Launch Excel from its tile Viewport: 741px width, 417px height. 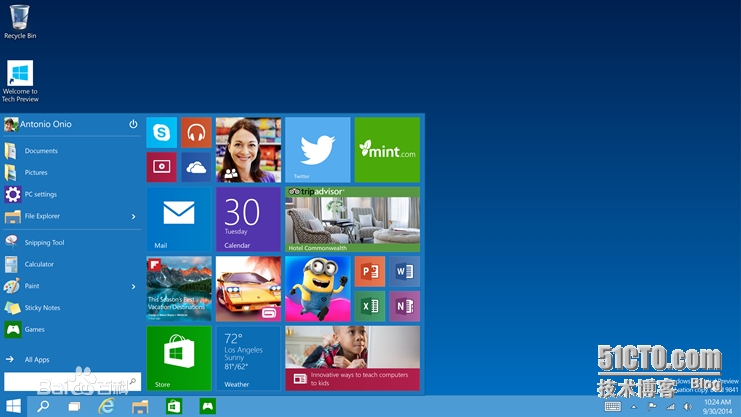tap(370, 306)
